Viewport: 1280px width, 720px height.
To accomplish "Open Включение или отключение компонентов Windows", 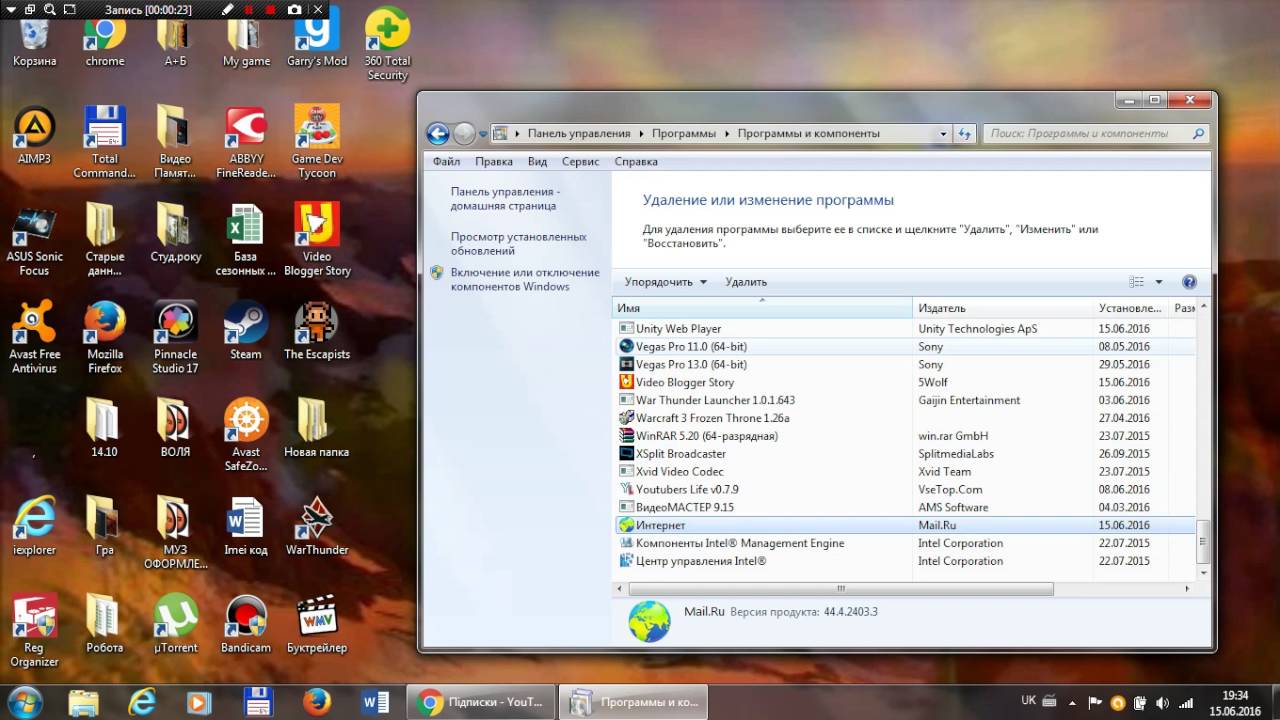I will [524, 279].
